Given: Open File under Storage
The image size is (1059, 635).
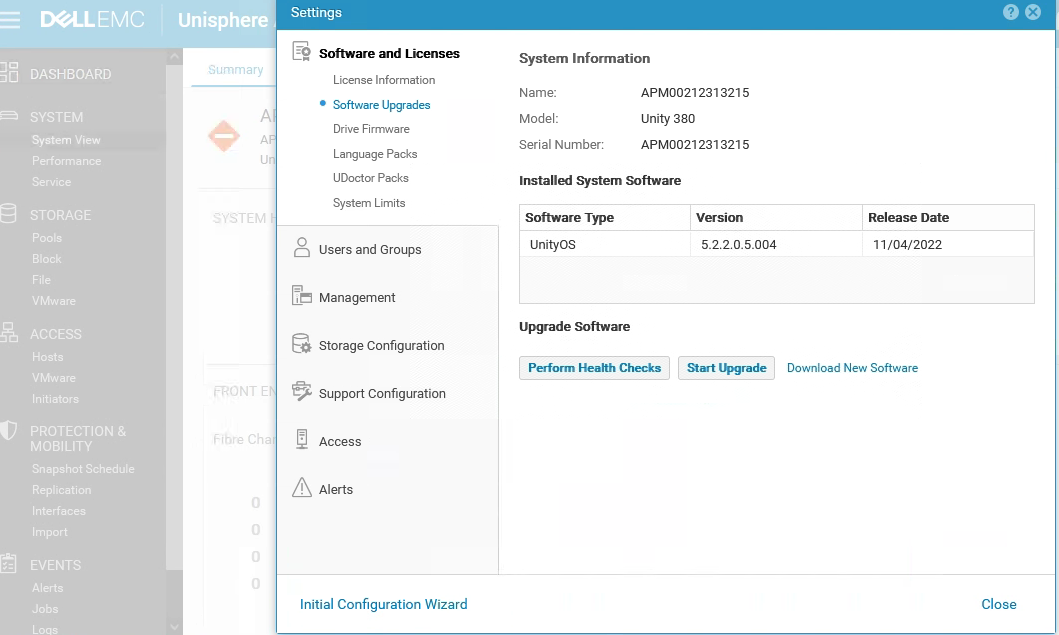Looking at the screenshot, I should 41,280.
